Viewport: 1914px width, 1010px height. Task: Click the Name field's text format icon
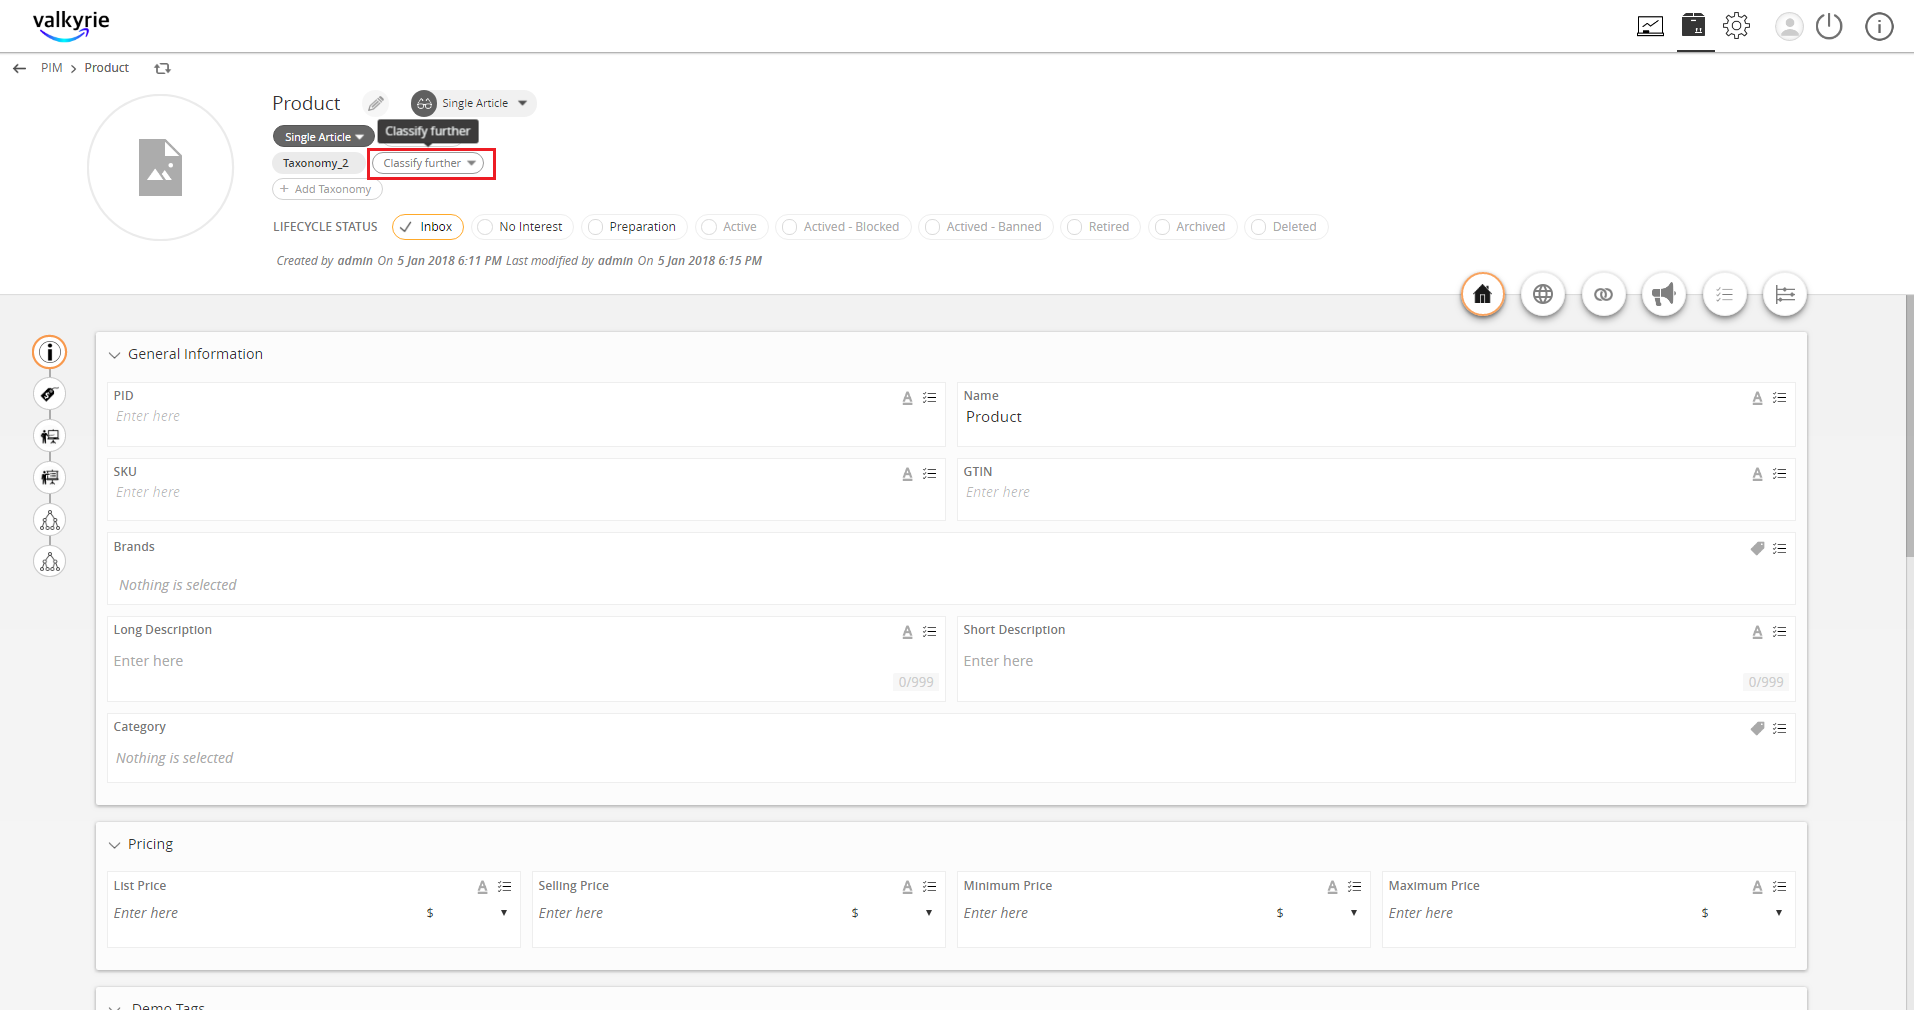1757,398
